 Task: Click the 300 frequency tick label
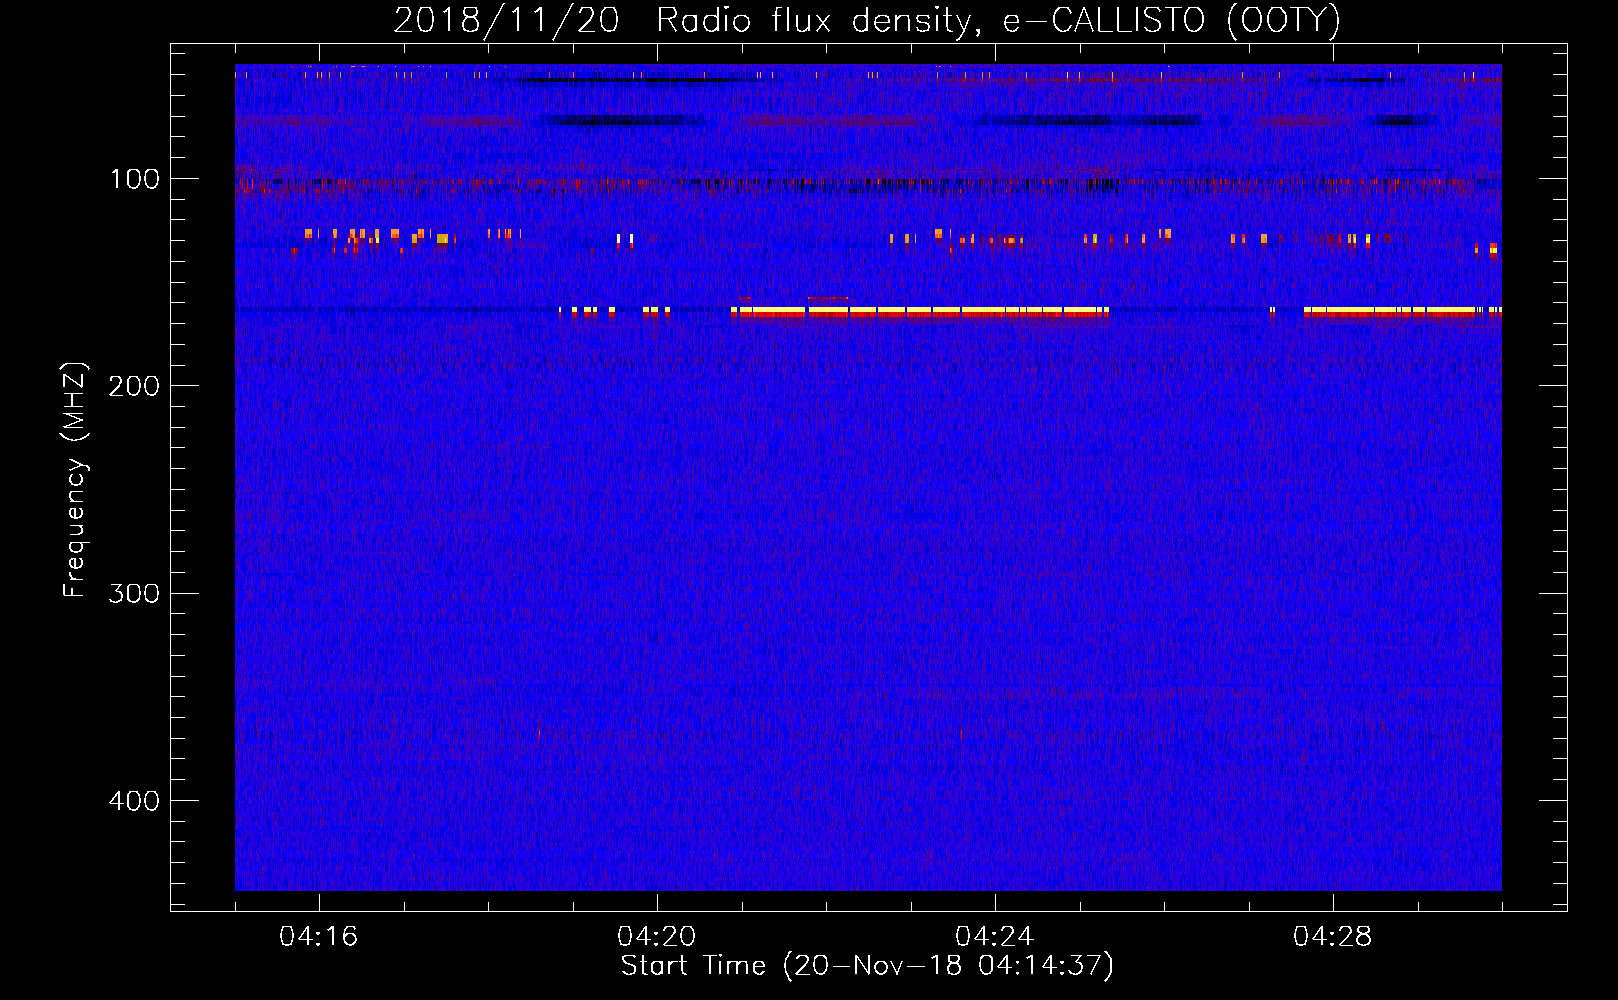(x=133, y=593)
